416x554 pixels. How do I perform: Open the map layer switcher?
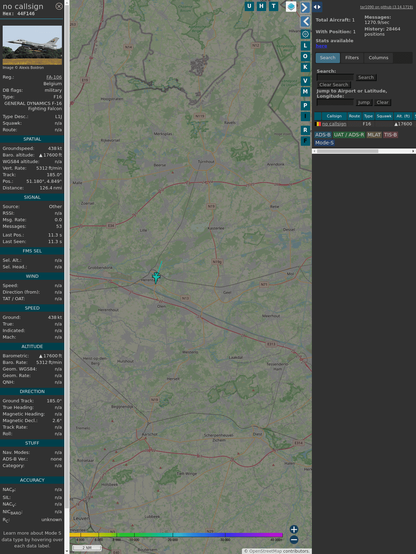[291, 6]
